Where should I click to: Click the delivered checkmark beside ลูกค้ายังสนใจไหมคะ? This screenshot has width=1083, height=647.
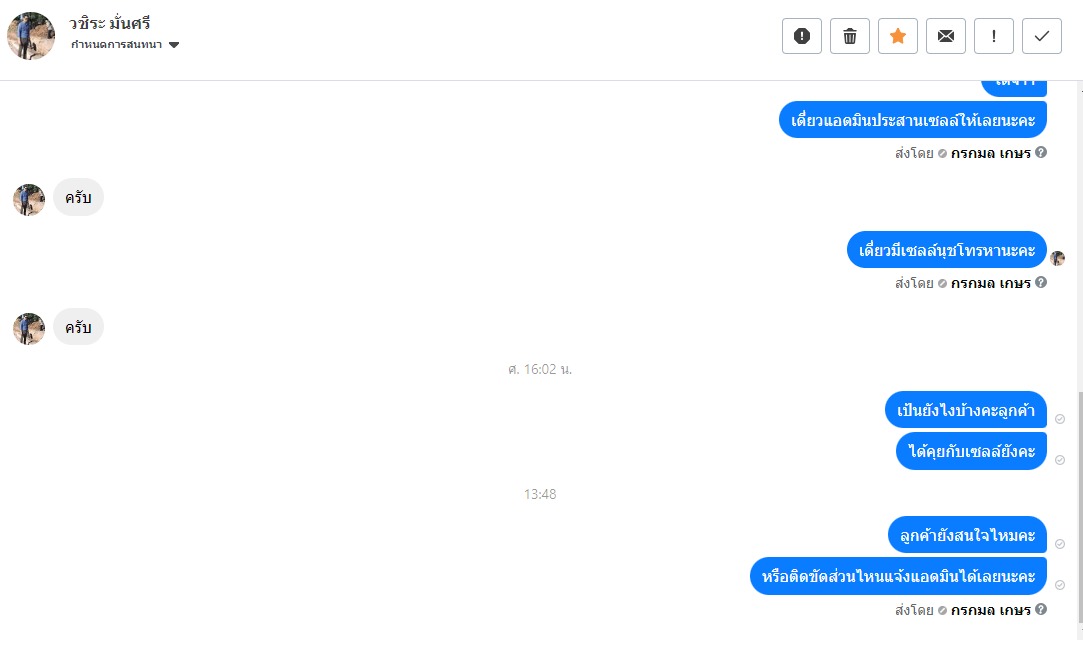click(1060, 544)
